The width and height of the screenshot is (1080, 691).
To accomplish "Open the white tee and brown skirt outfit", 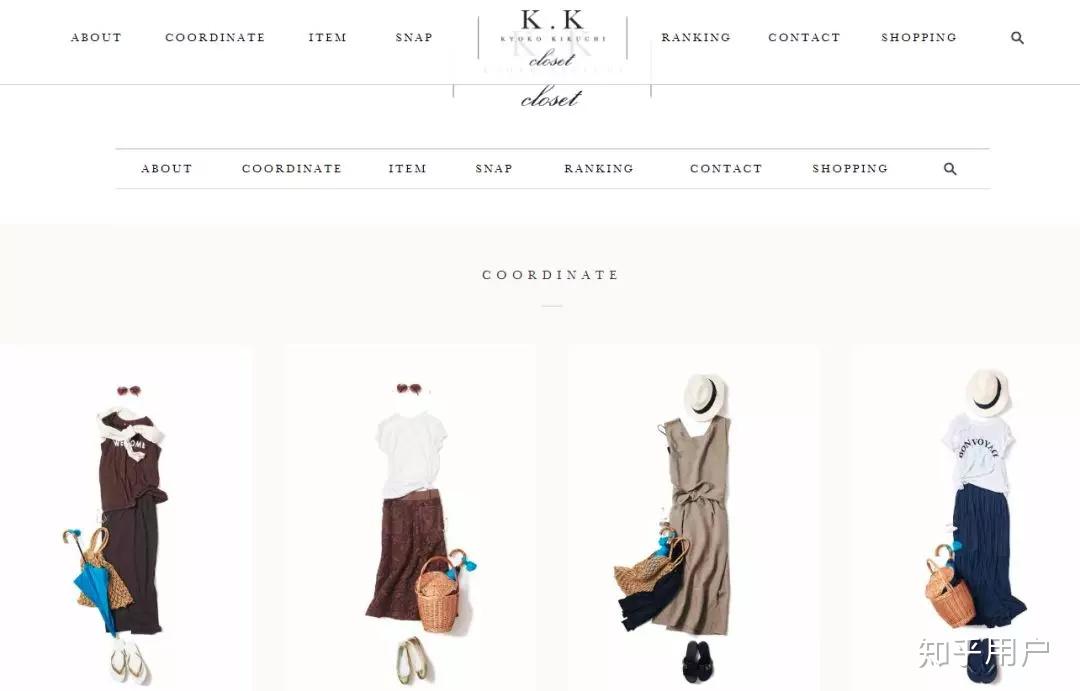I will (x=411, y=518).
